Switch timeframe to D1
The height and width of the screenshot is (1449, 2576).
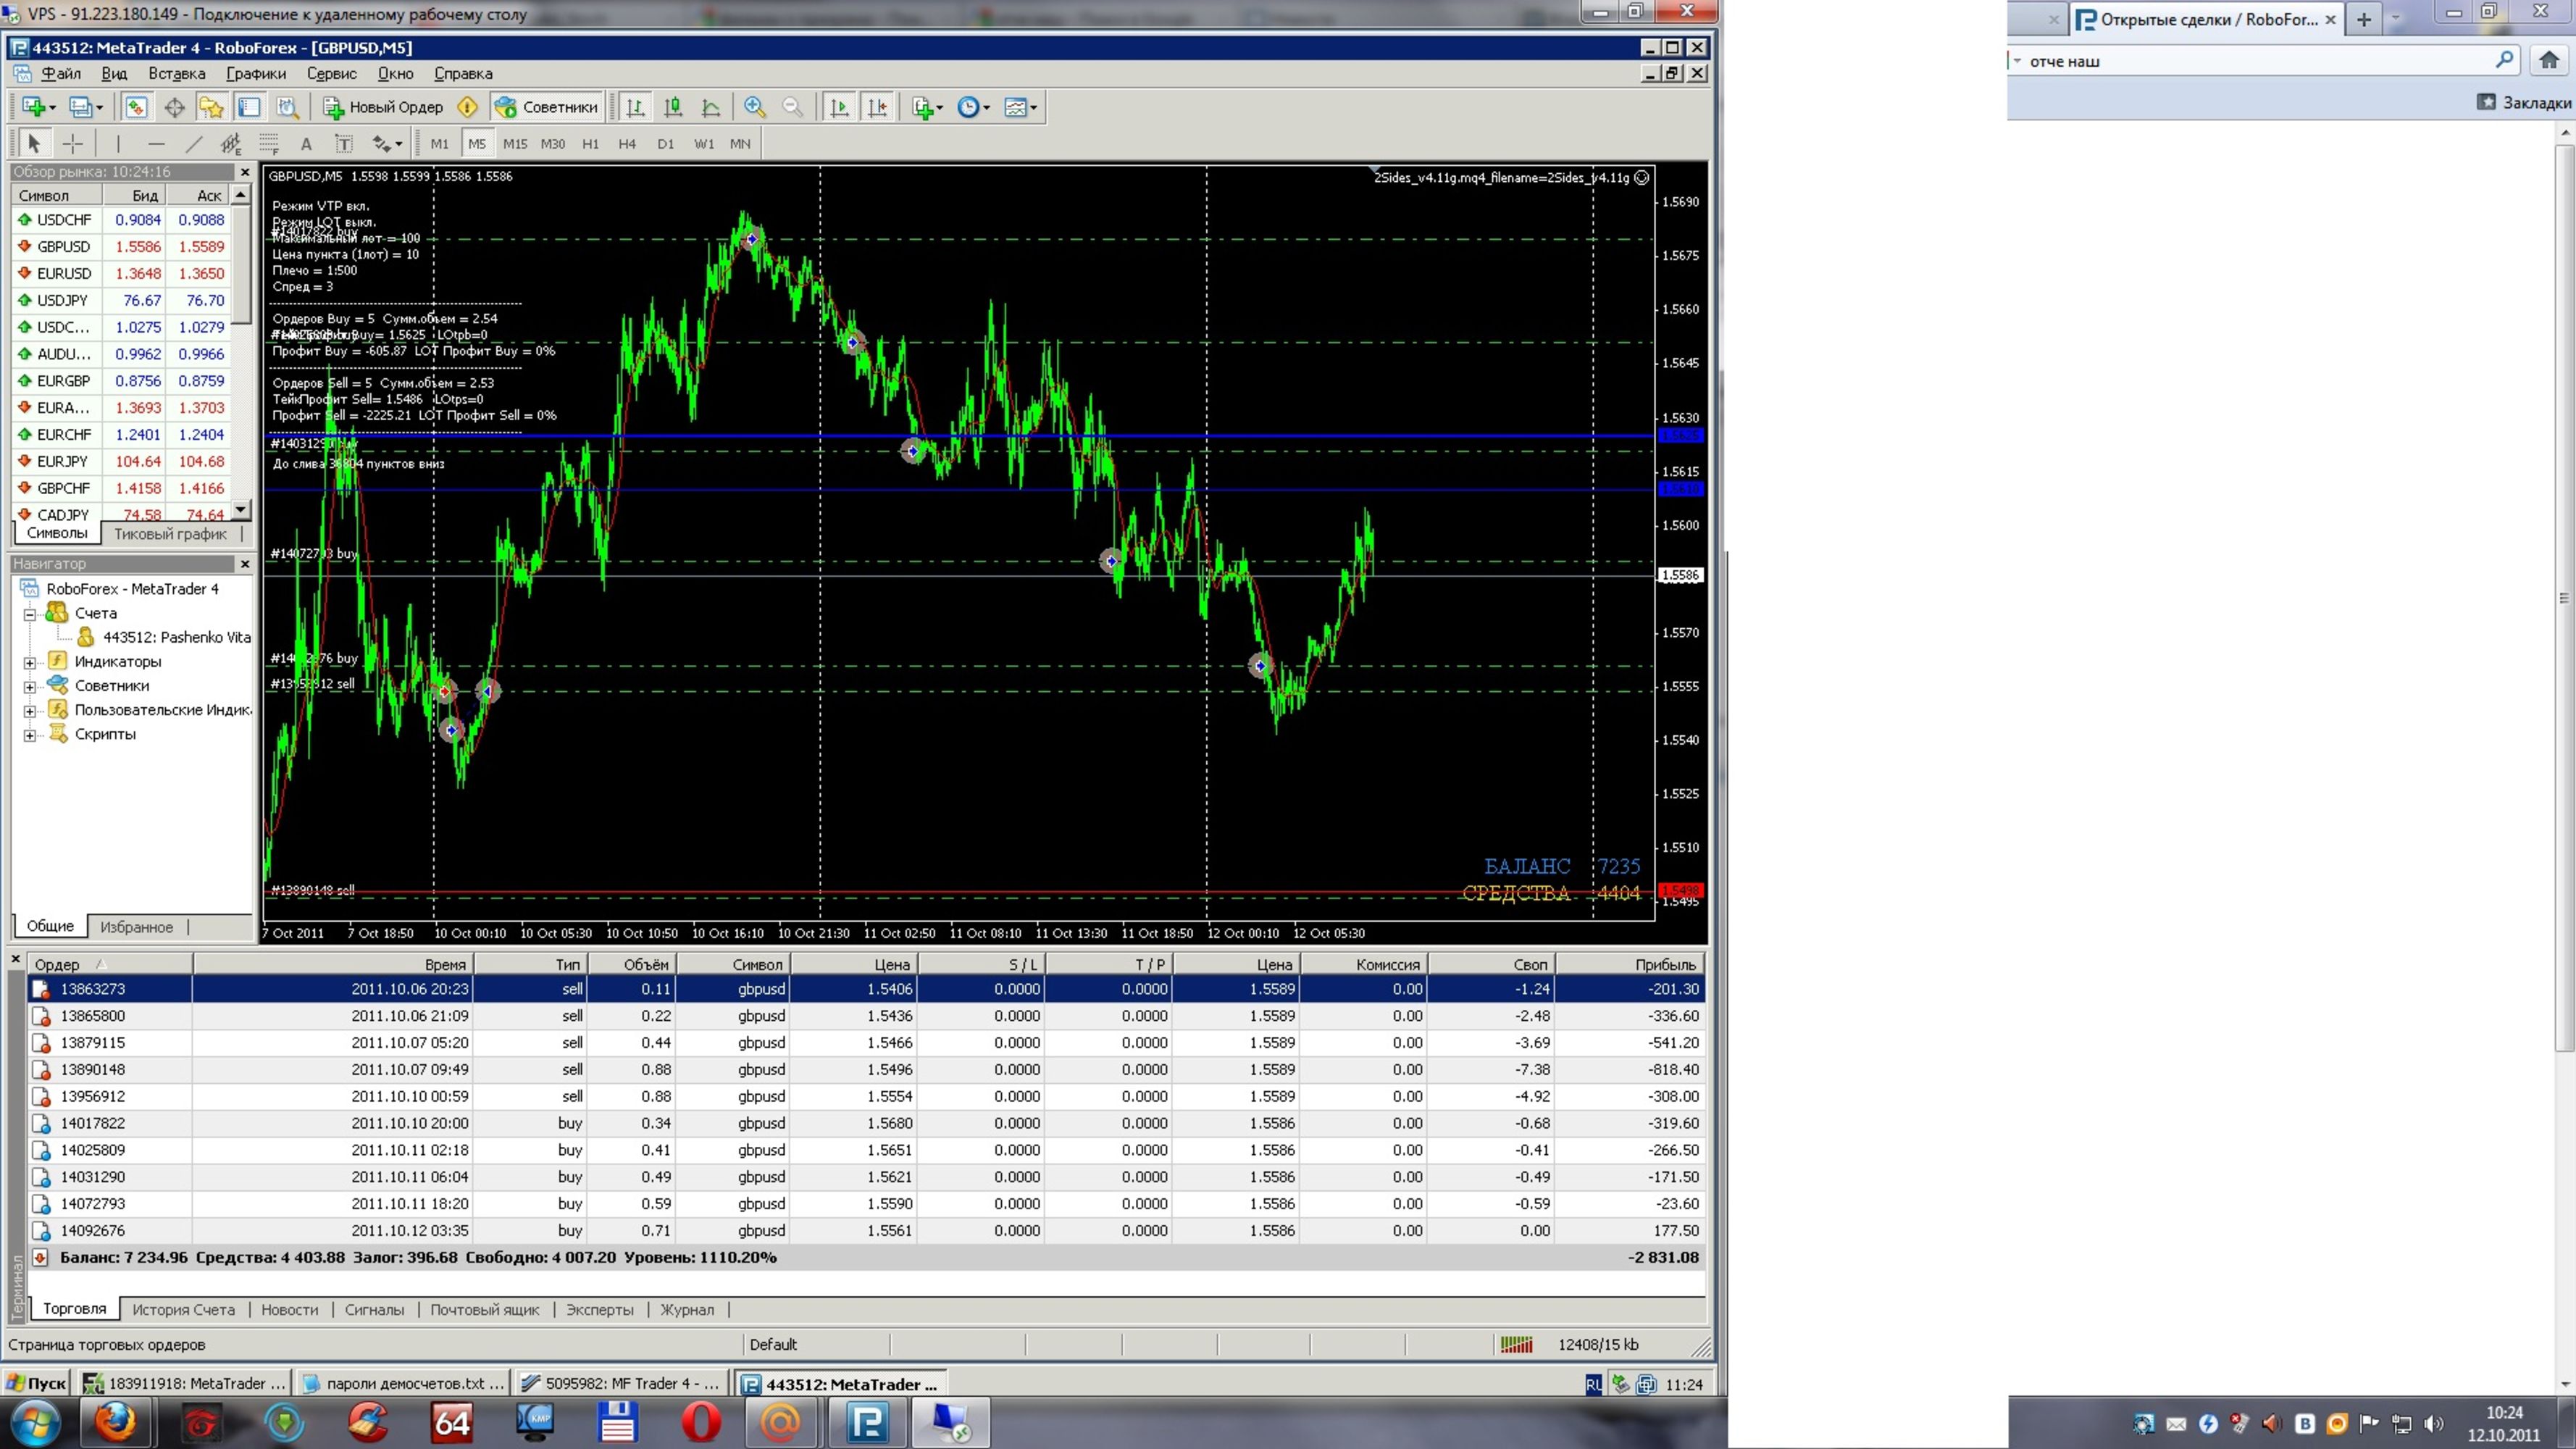tap(665, 144)
